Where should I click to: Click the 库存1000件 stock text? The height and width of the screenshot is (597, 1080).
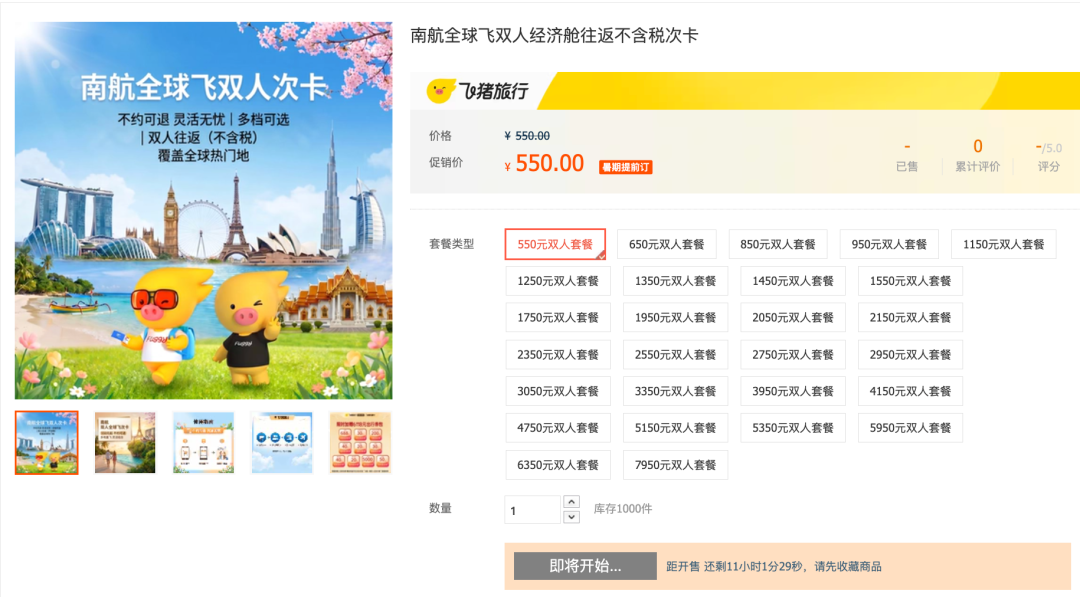623,509
